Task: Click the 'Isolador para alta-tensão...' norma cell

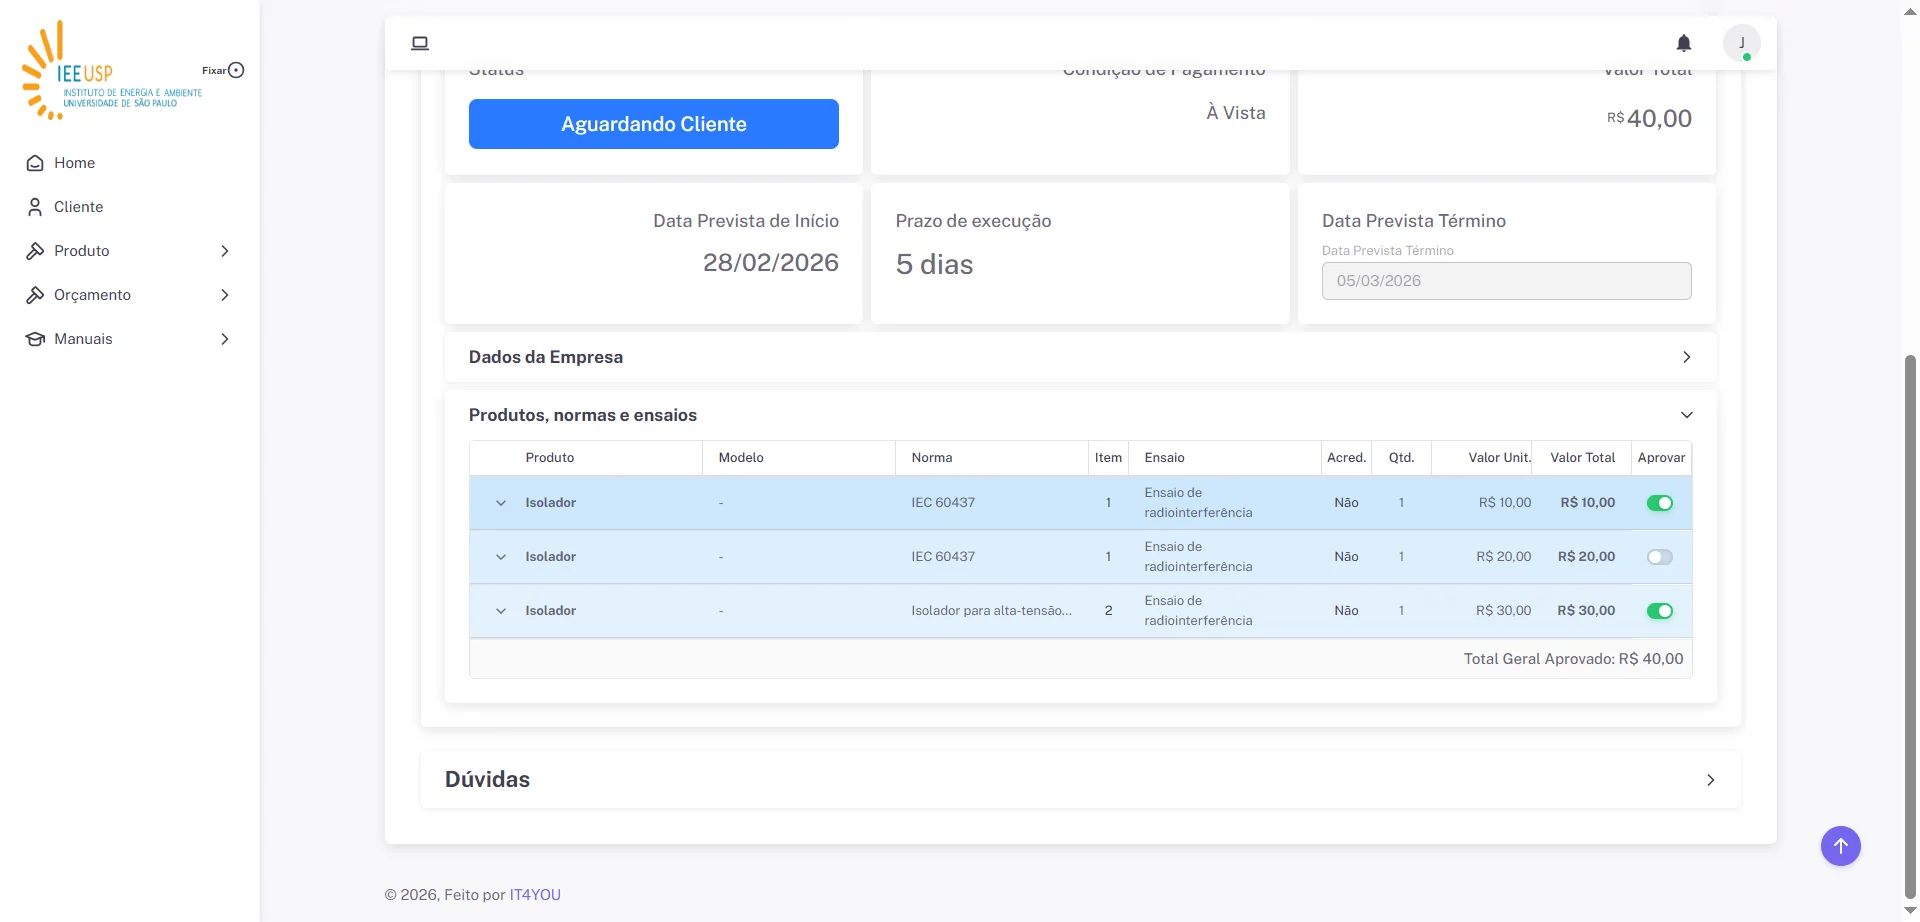Action: 991,611
